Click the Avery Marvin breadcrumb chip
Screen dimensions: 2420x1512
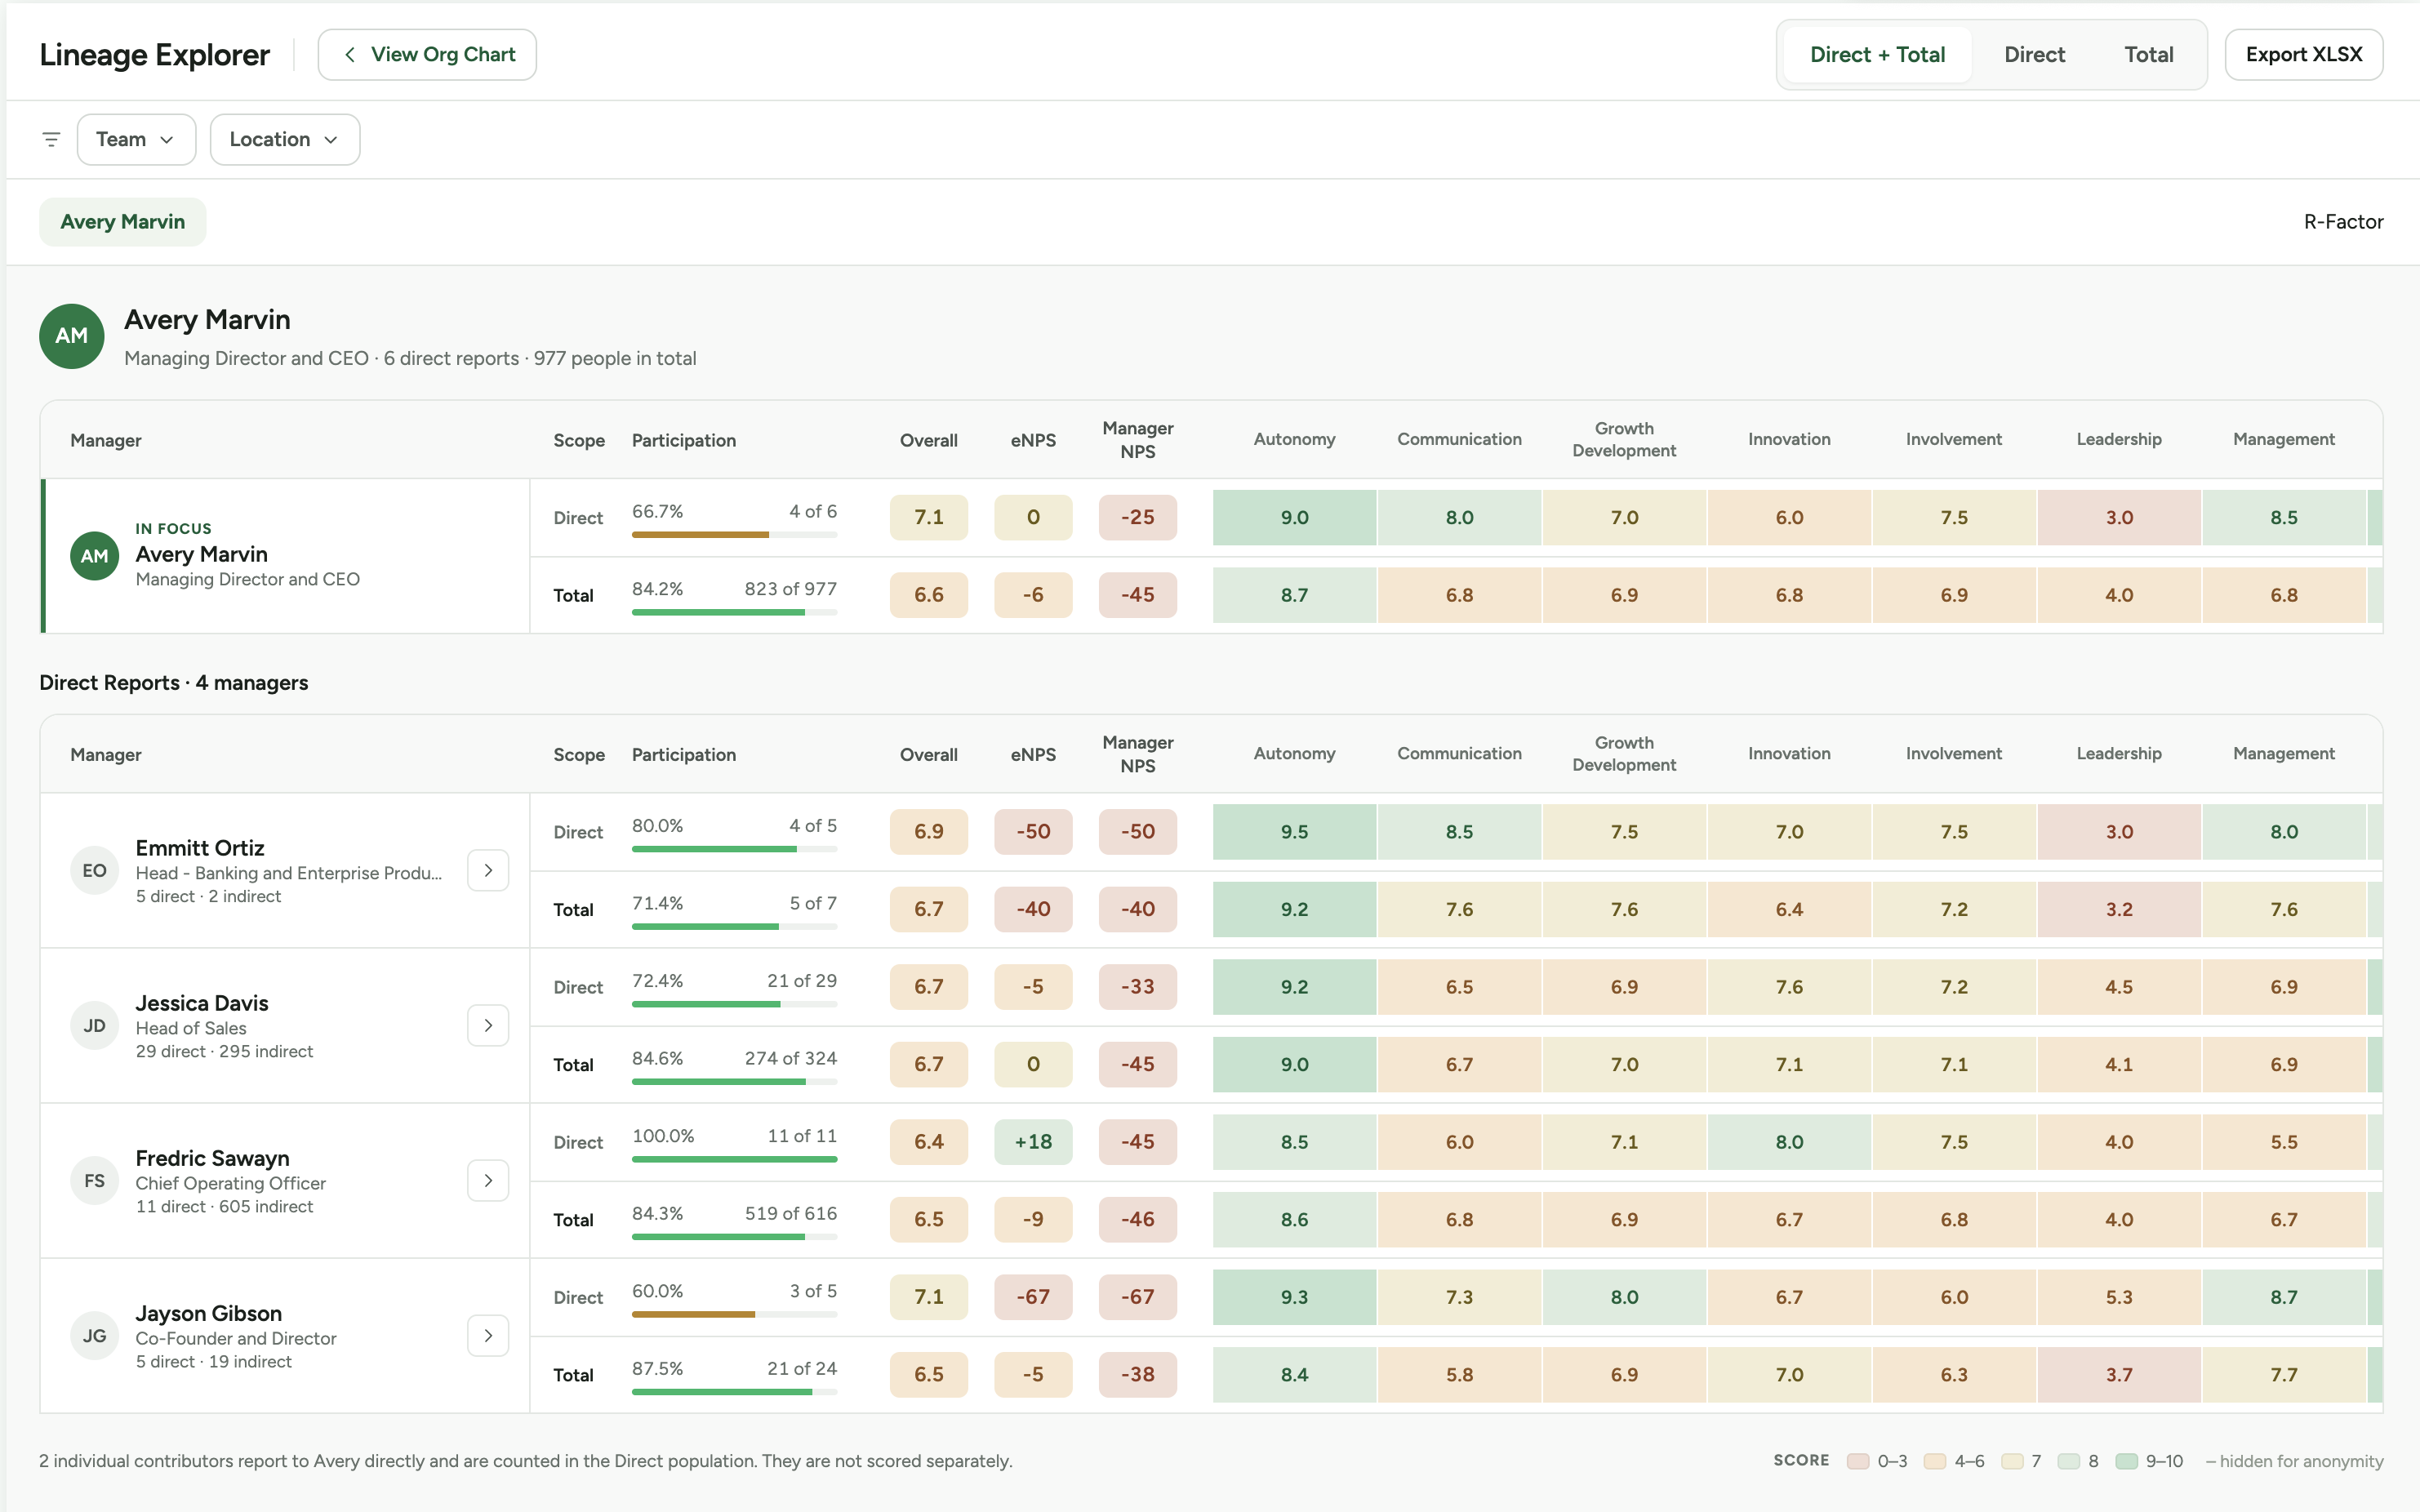coord(123,222)
